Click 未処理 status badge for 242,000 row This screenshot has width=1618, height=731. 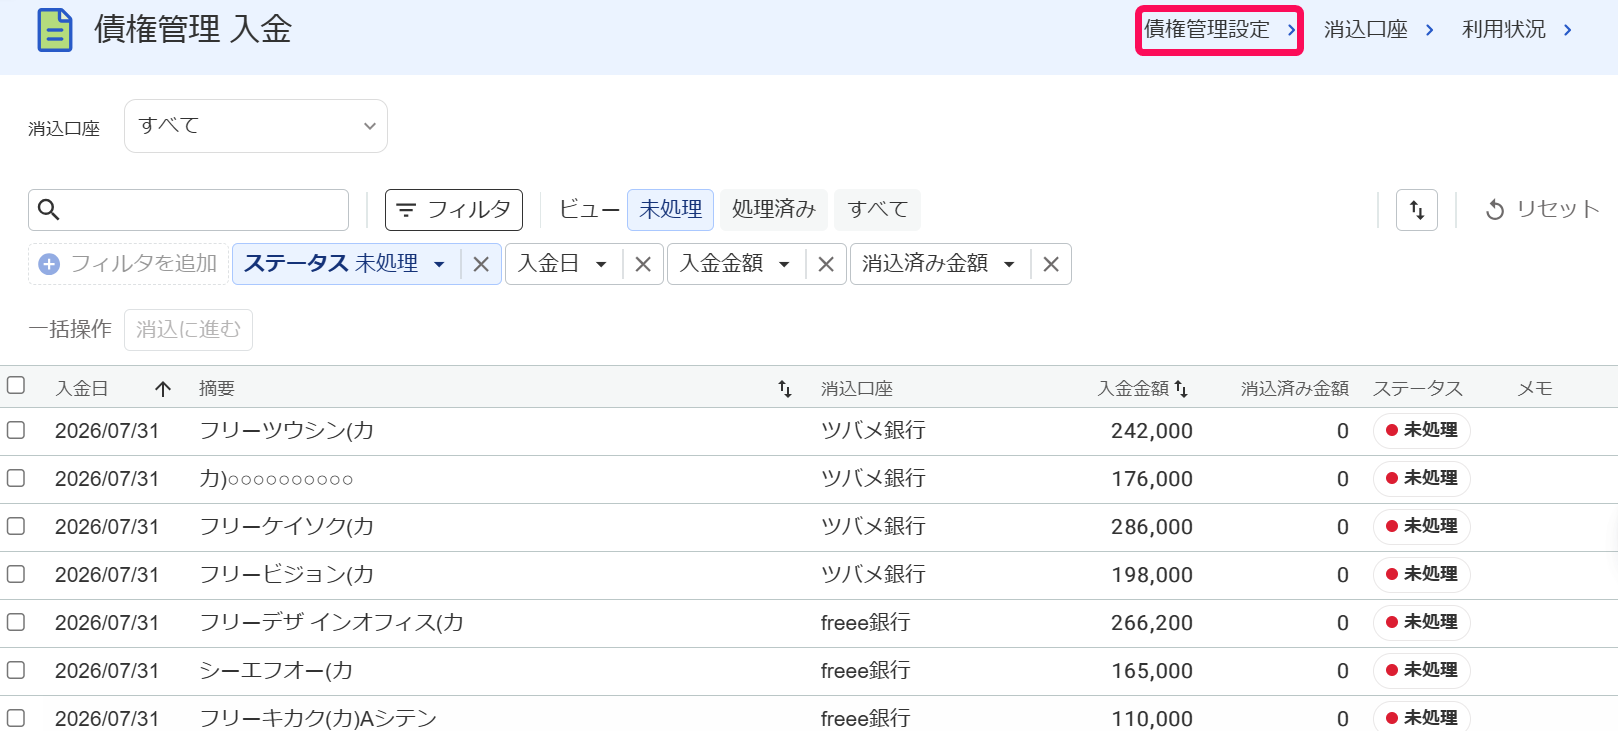(x=1421, y=430)
